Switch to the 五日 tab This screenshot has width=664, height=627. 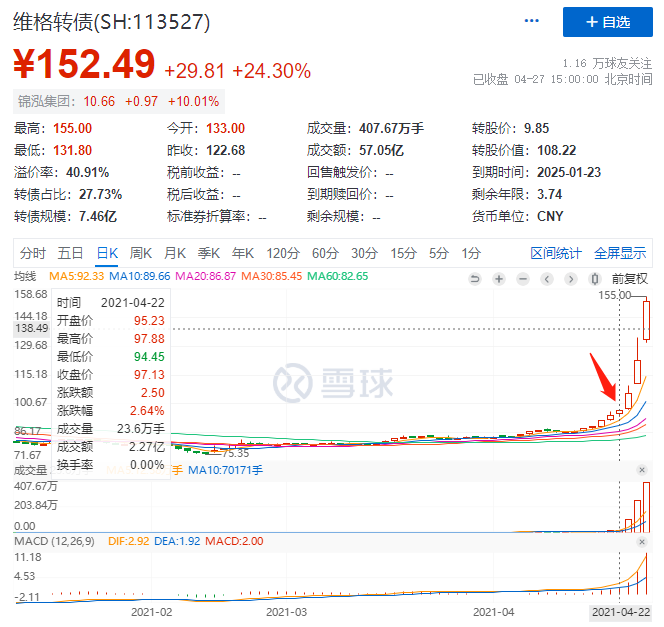click(x=70, y=253)
